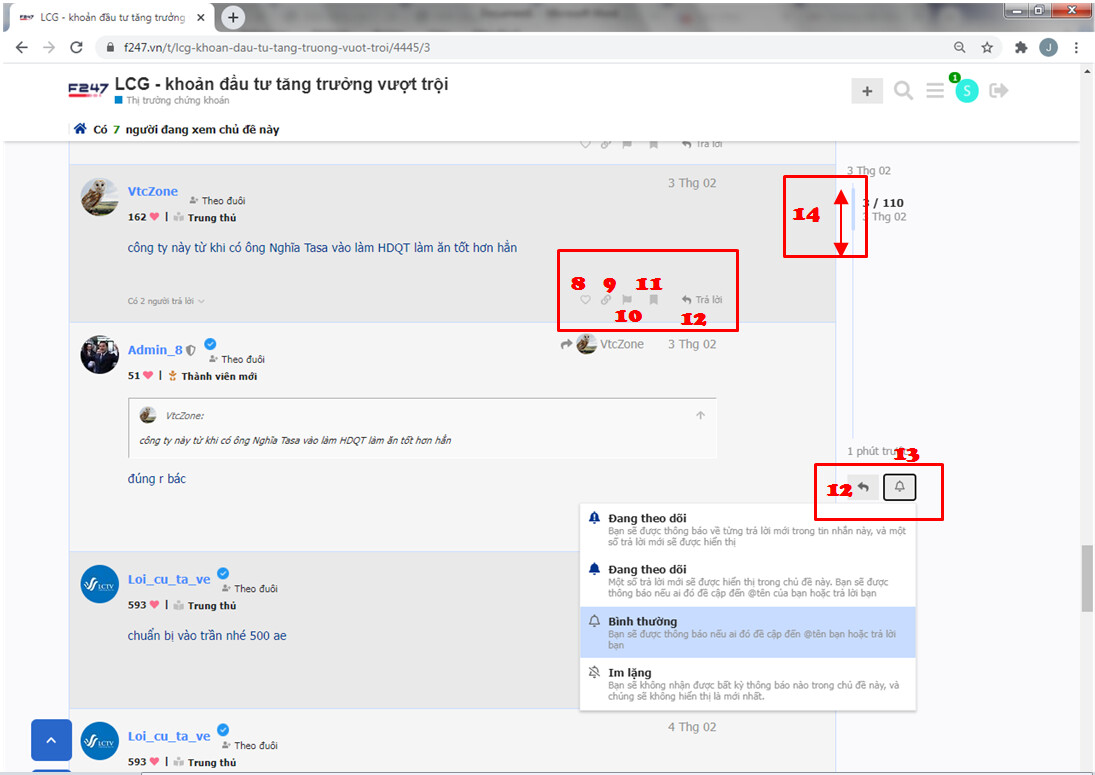Viewport: 1095px width, 775px height.
Task: Follow Loi_cu_ta_ve on 4 Thg 02 post
Action: pyautogui.click(x=249, y=745)
